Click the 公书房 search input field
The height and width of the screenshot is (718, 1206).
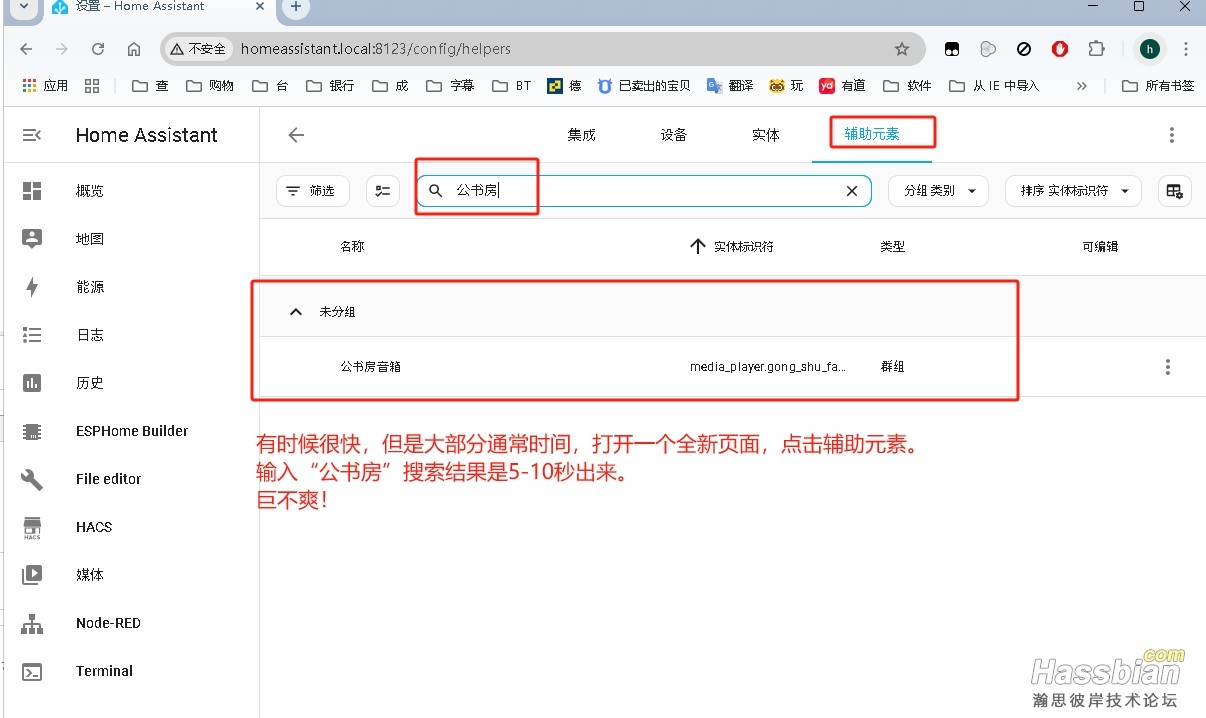(x=644, y=191)
